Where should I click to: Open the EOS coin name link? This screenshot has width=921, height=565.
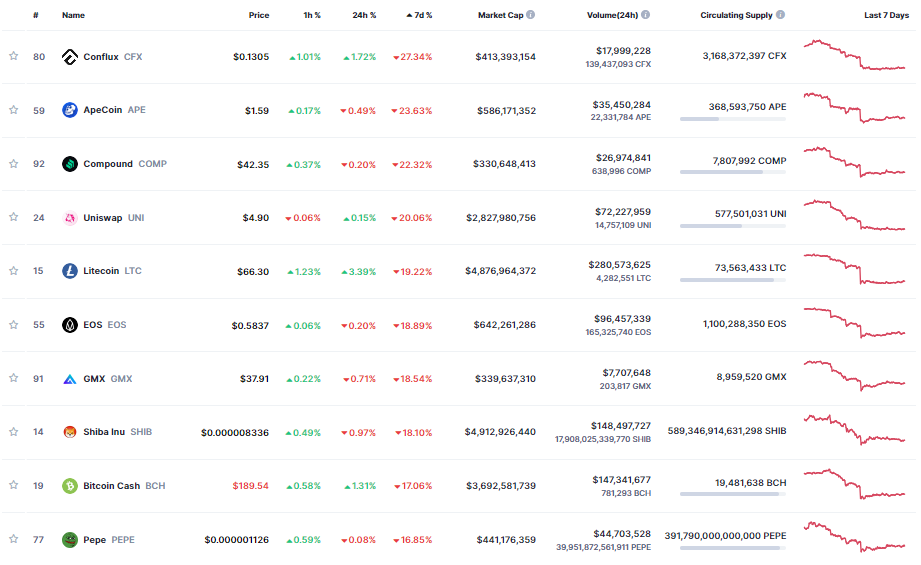click(x=93, y=325)
